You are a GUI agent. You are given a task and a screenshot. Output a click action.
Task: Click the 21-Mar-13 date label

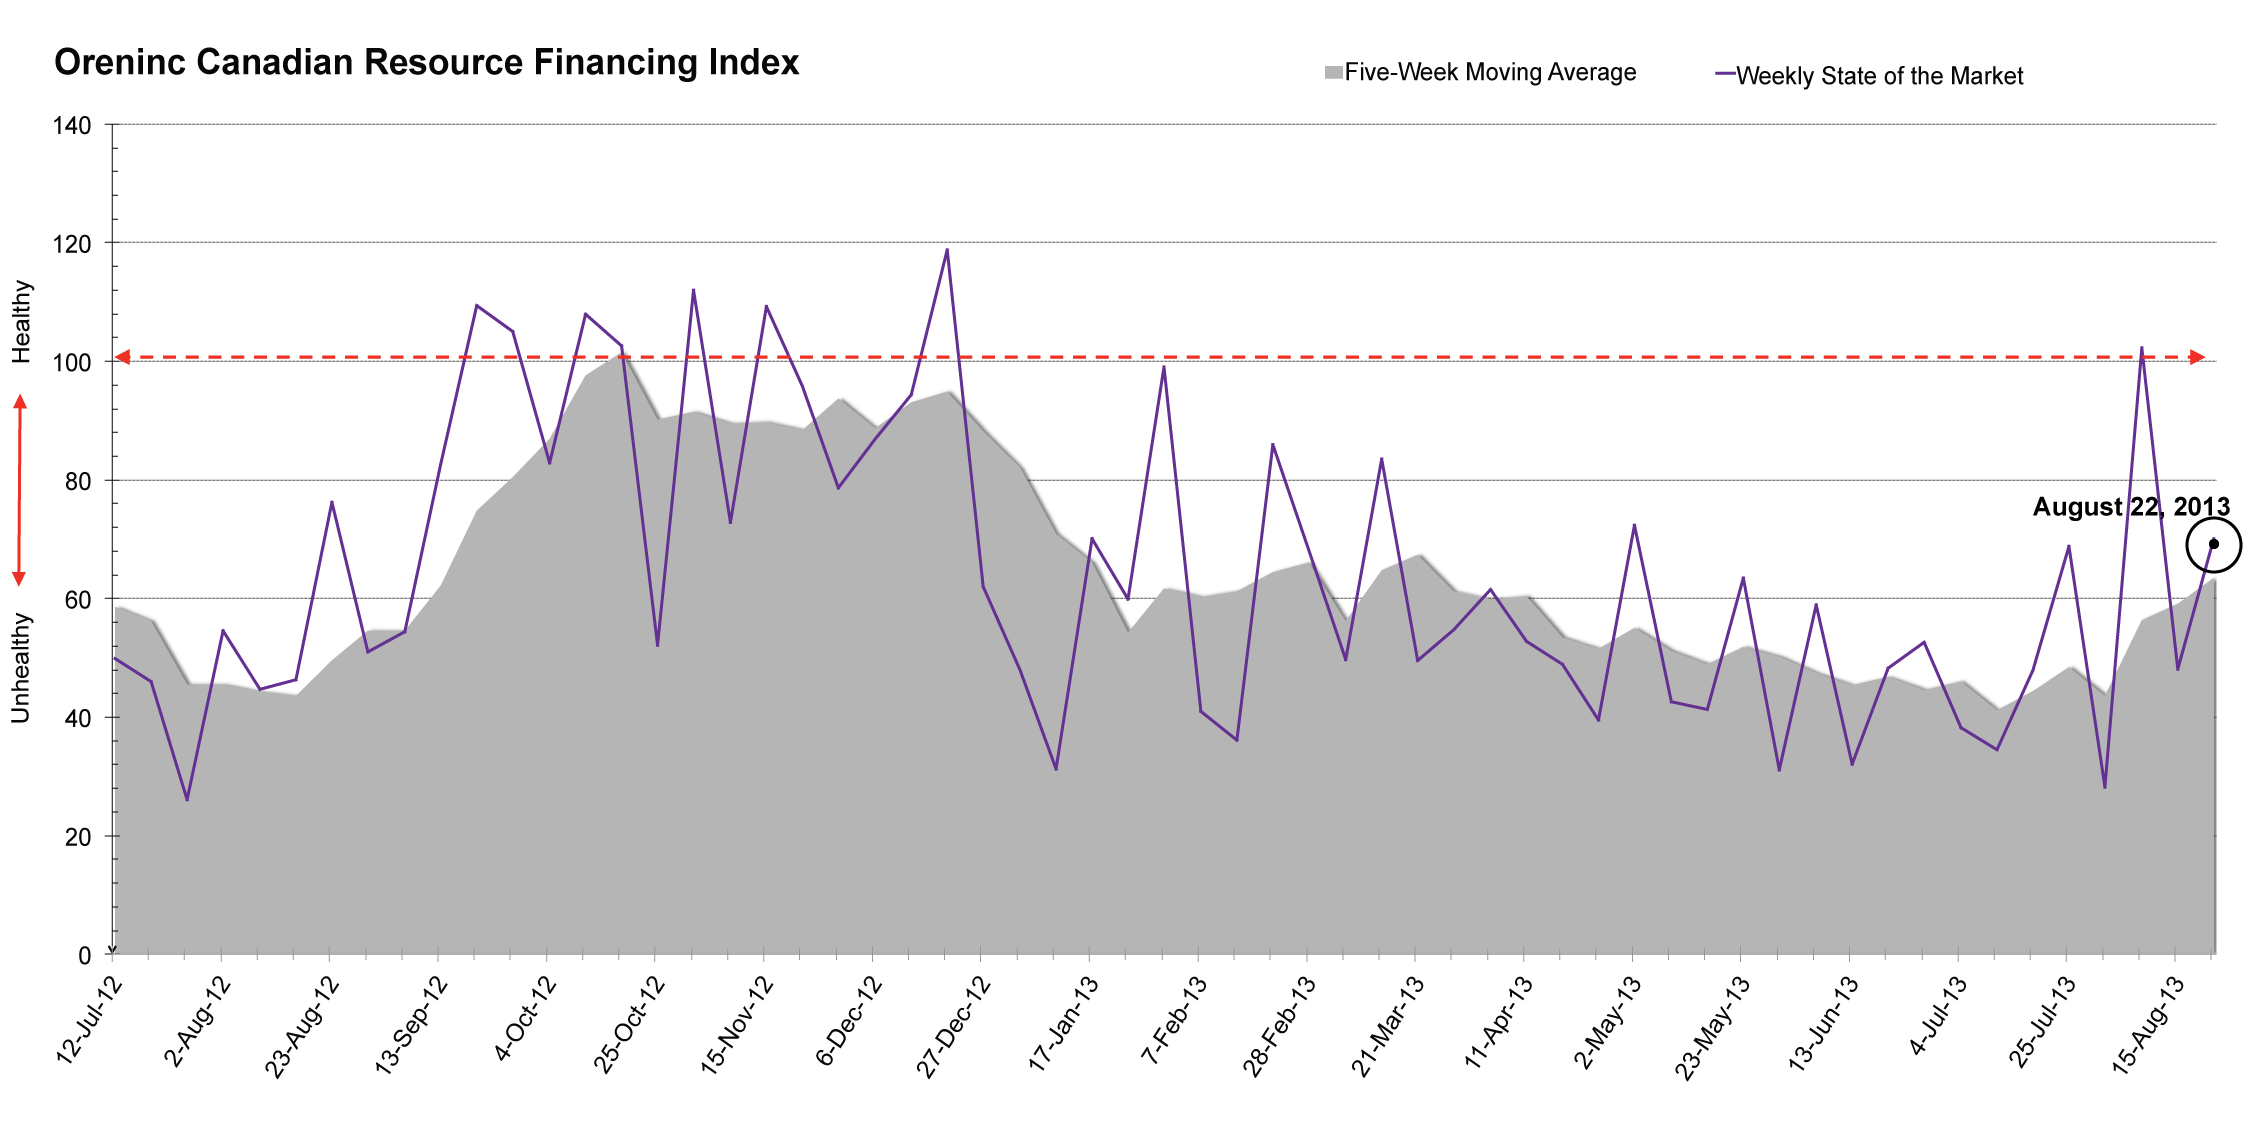pyautogui.click(x=1389, y=1027)
